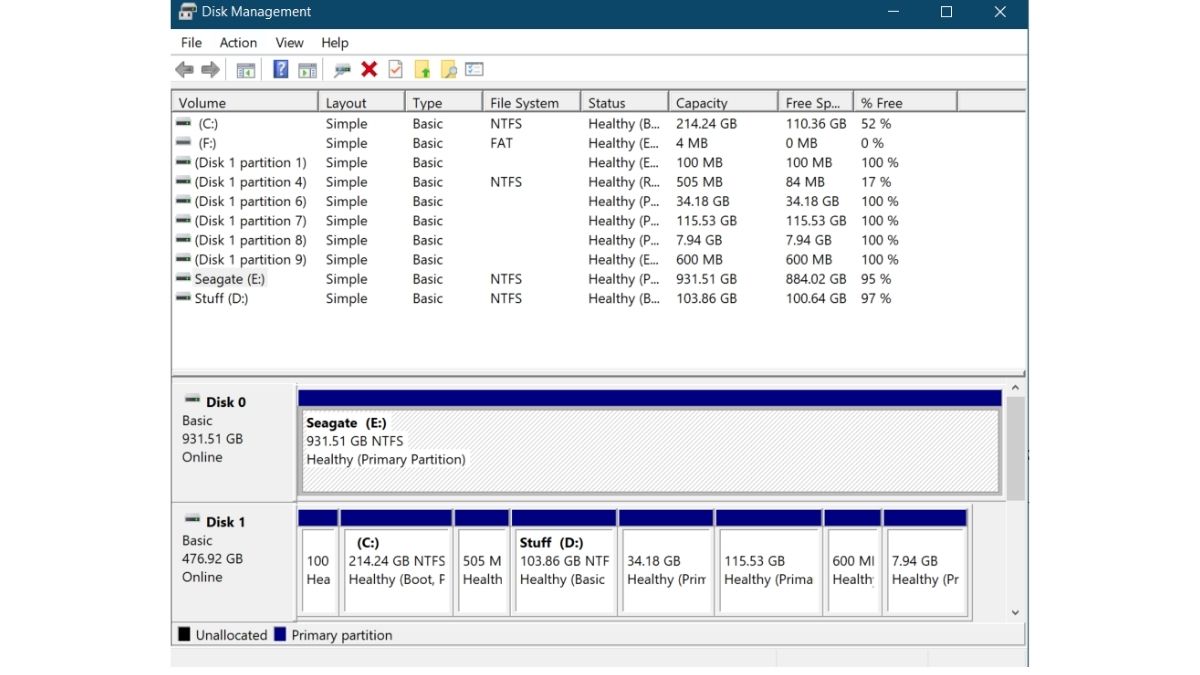Open the View menu
The height and width of the screenshot is (675, 1200).
289,42
